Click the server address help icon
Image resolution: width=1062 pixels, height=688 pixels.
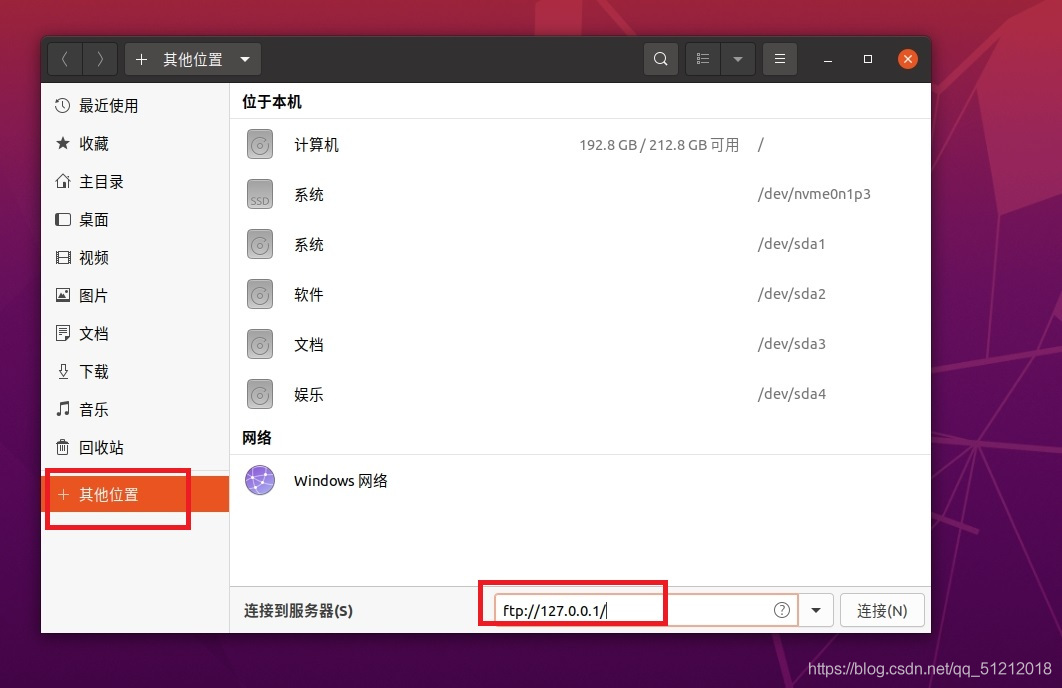(x=782, y=610)
